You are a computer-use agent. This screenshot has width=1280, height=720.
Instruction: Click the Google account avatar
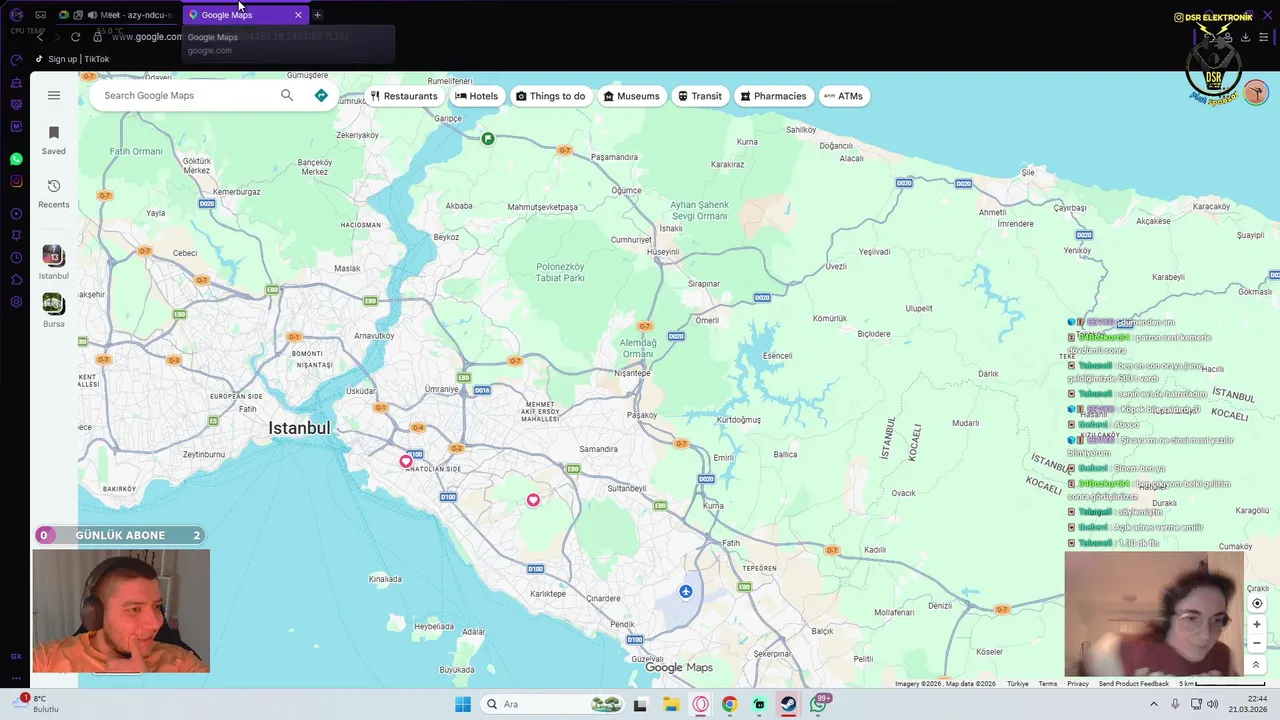pos(1256,92)
